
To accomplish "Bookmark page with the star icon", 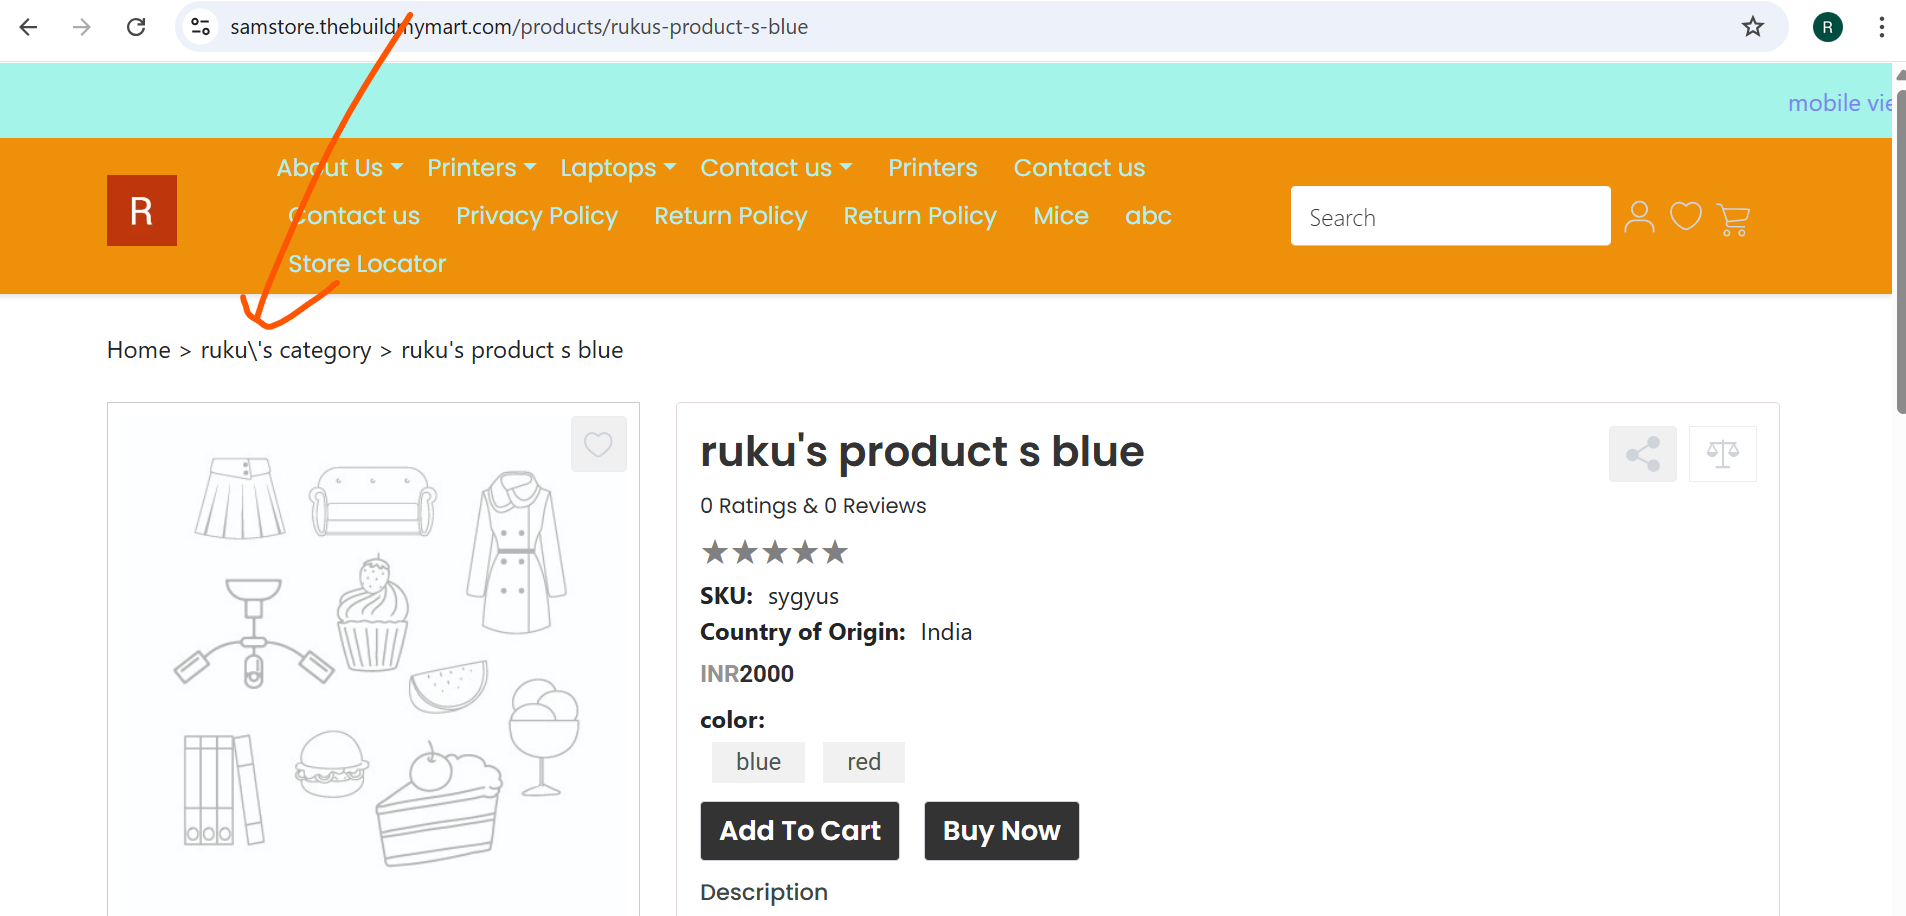I will (1753, 27).
